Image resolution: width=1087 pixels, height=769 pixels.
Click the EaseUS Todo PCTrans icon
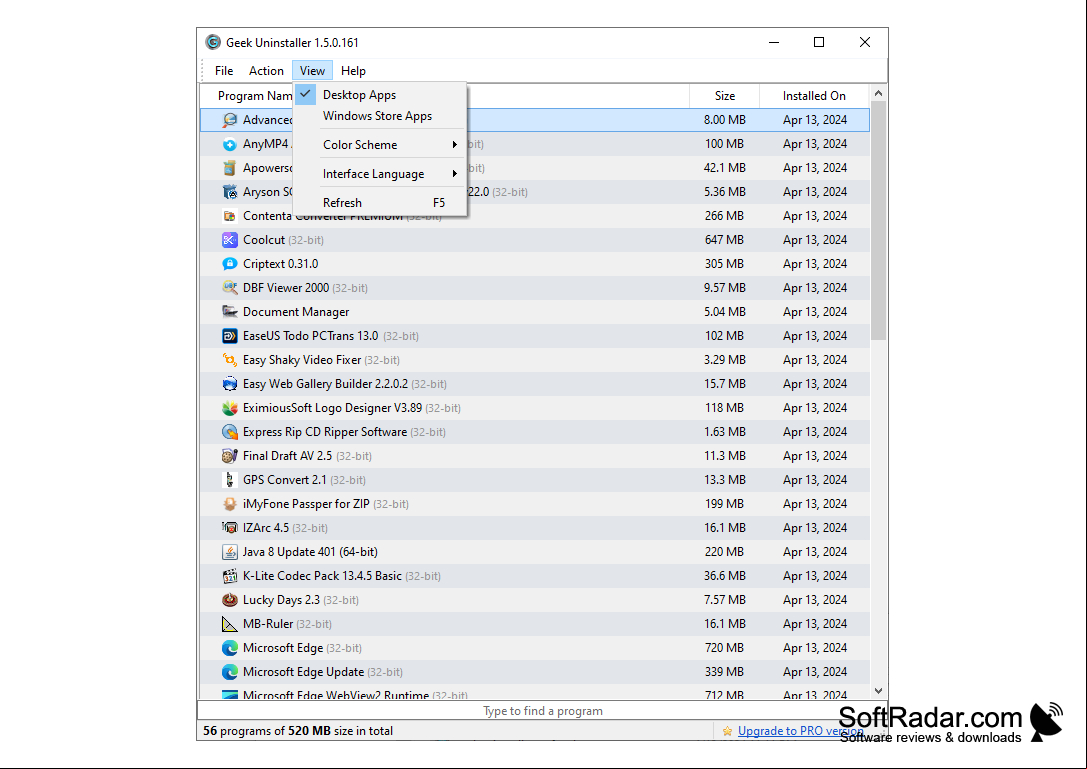pos(229,336)
